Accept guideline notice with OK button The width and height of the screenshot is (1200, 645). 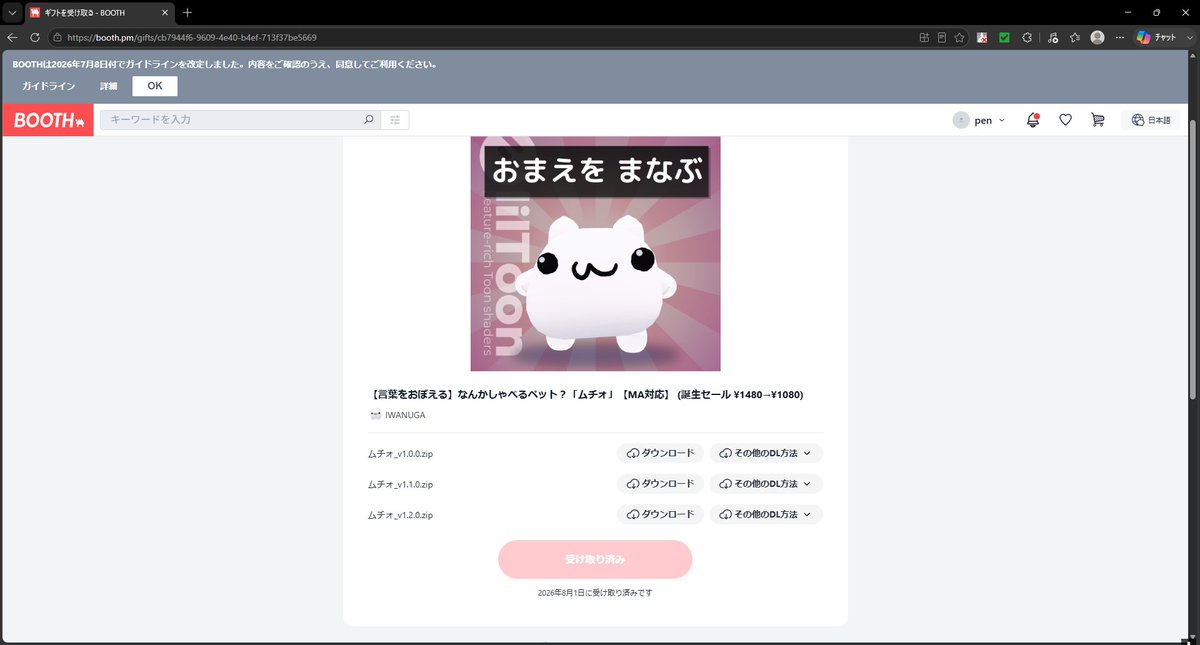pos(155,86)
